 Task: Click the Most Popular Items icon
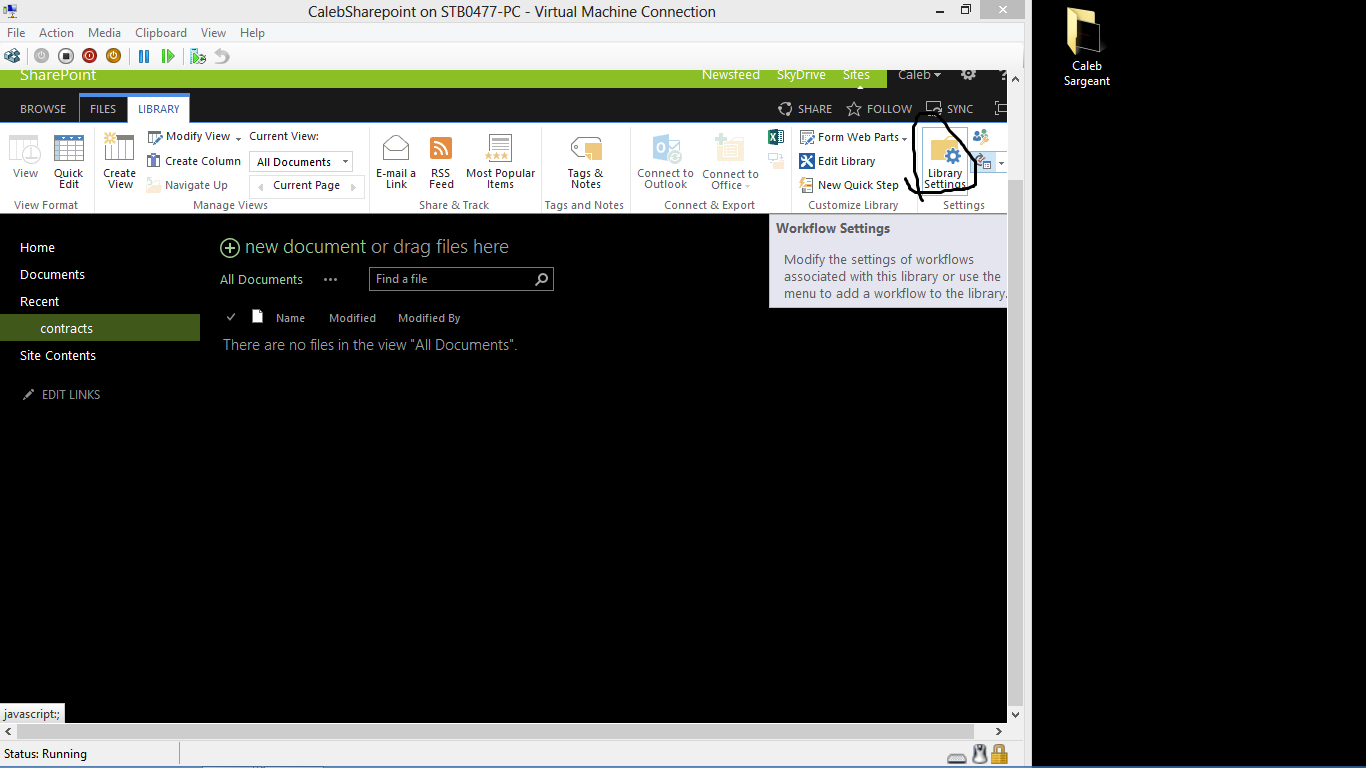(500, 161)
